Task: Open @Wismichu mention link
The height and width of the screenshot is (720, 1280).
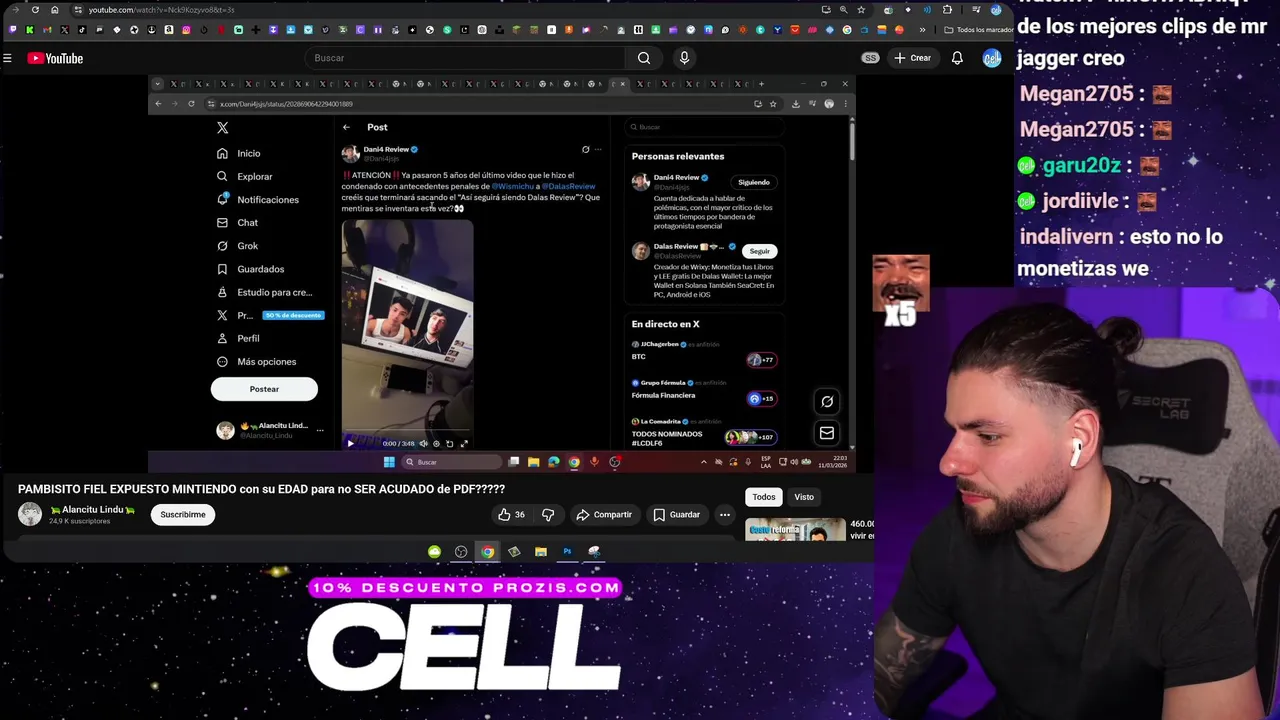Action: 513,186
